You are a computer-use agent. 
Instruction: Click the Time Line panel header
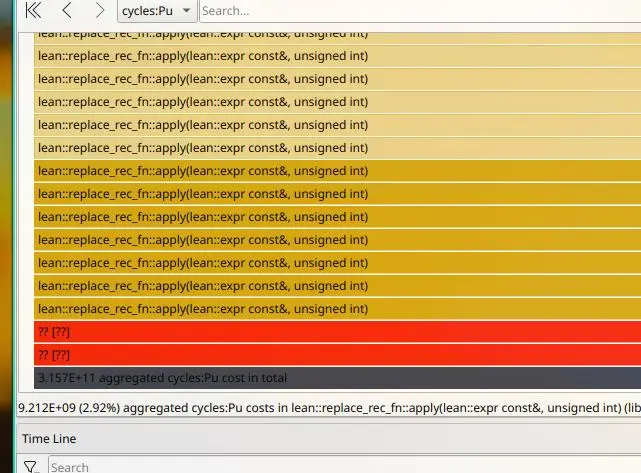pyautogui.click(x=49, y=438)
